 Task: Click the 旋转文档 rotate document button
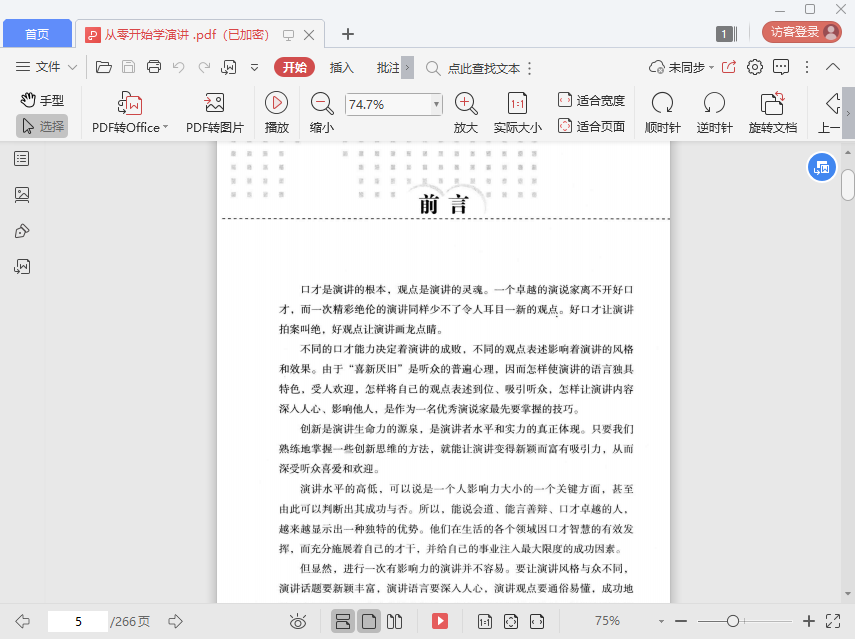coord(773,113)
